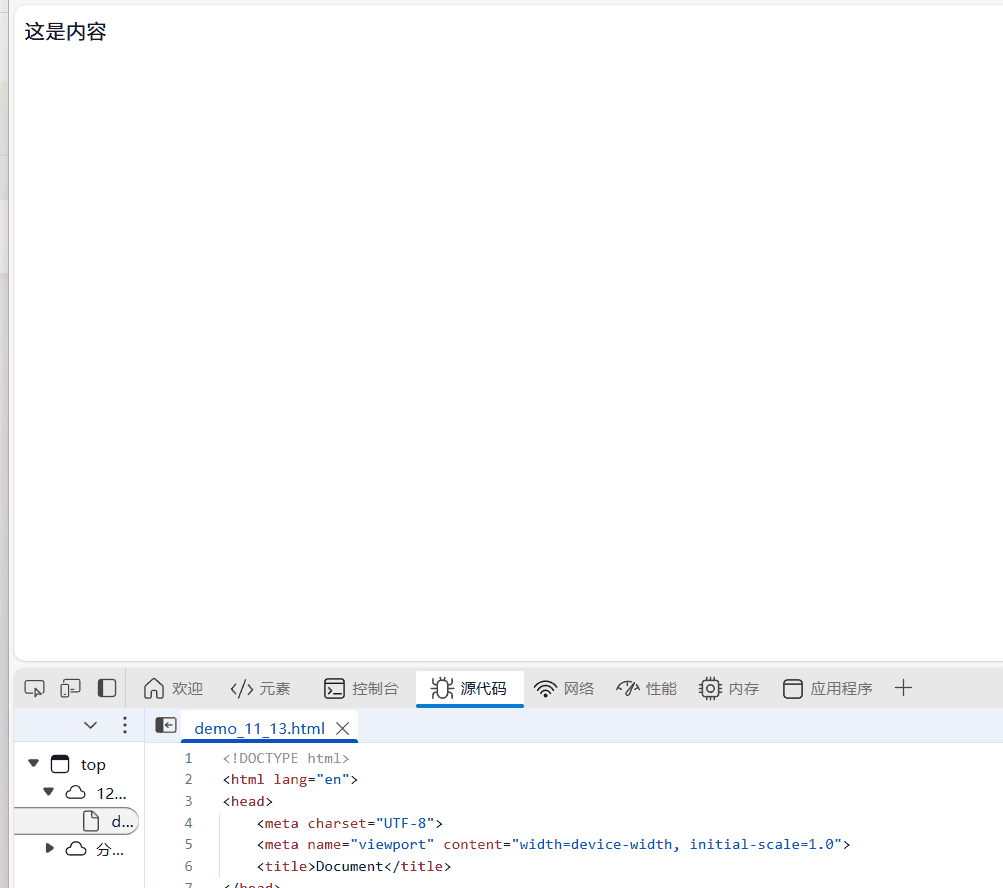Activate the inspect element picker icon
Viewport: 1003px width, 888px height.
click(35, 688)
